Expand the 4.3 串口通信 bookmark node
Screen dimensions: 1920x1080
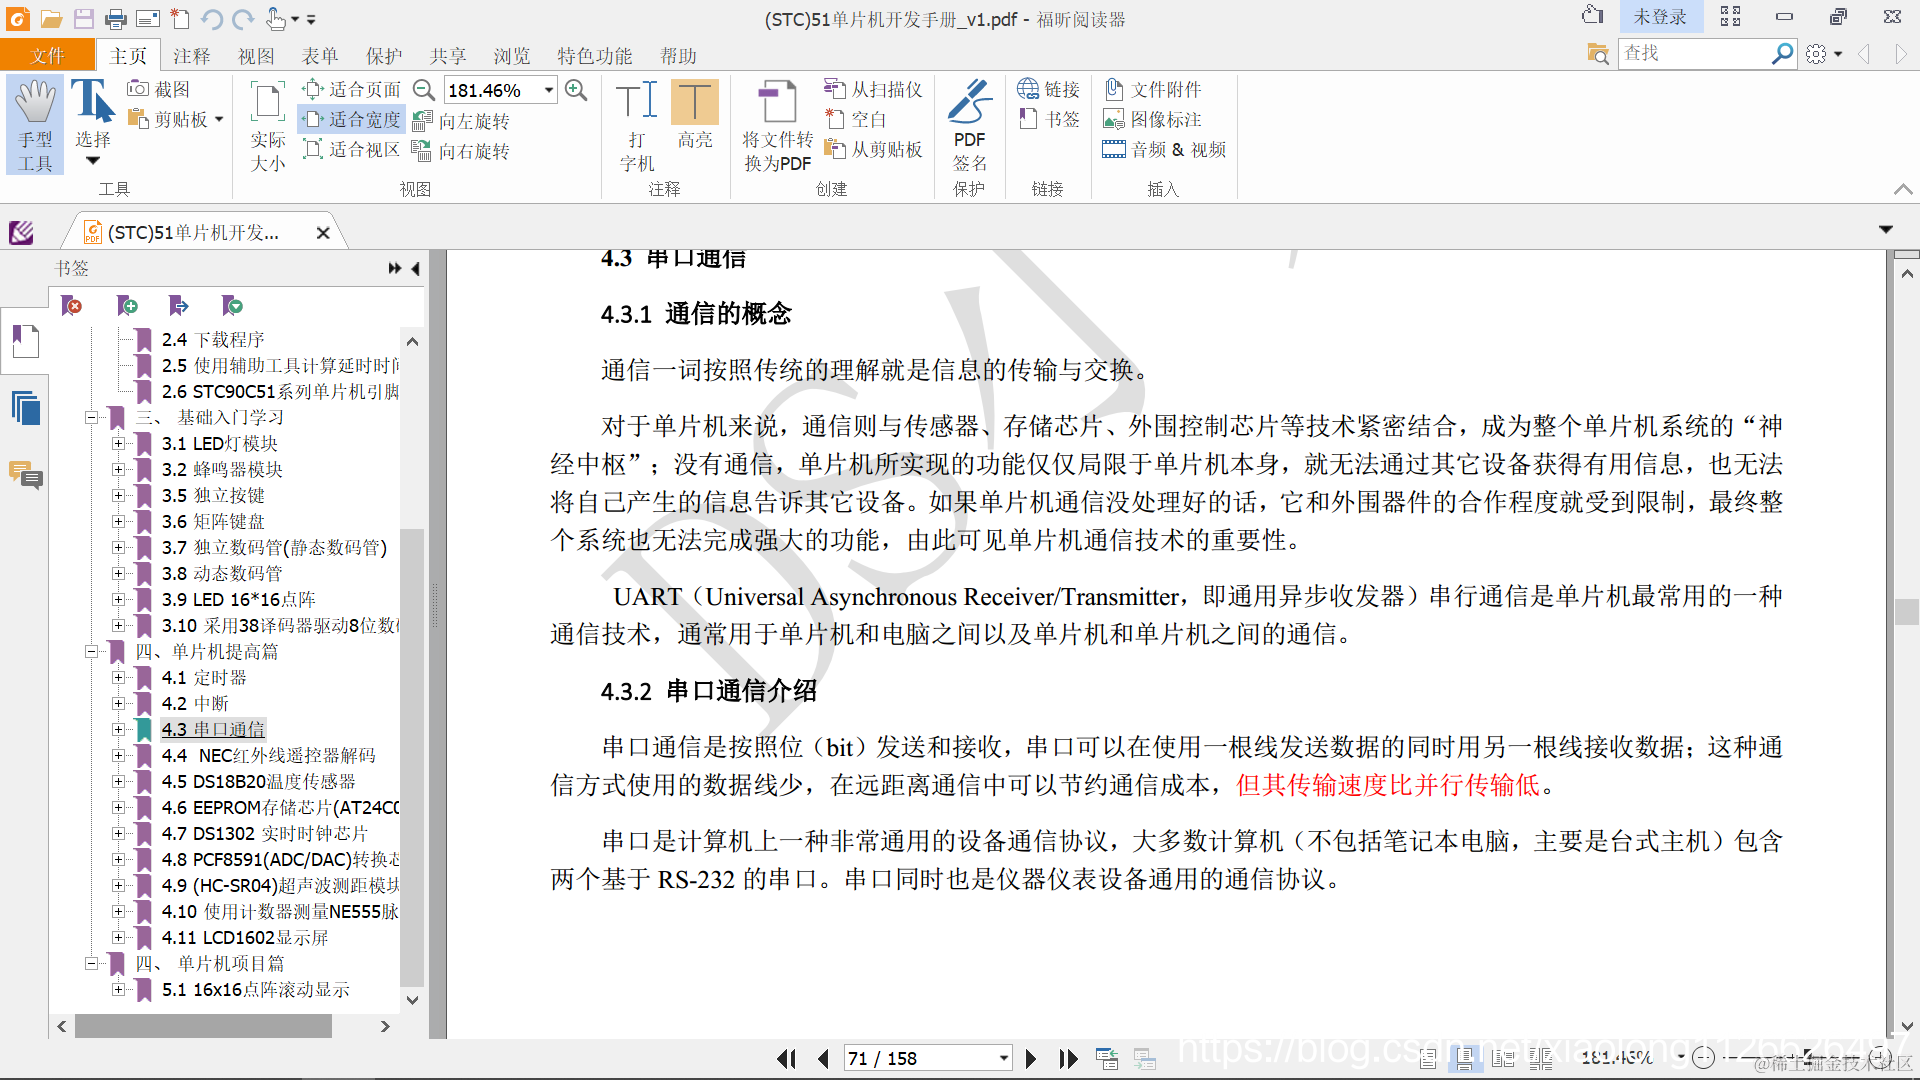coord(118,730)
